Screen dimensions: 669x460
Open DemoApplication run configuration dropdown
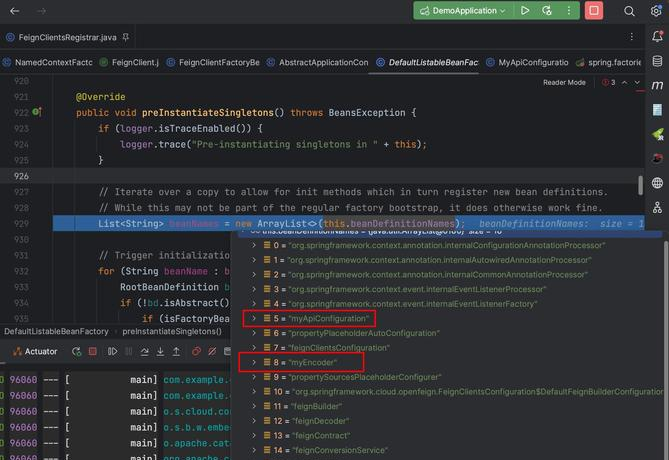coord(464,11)
